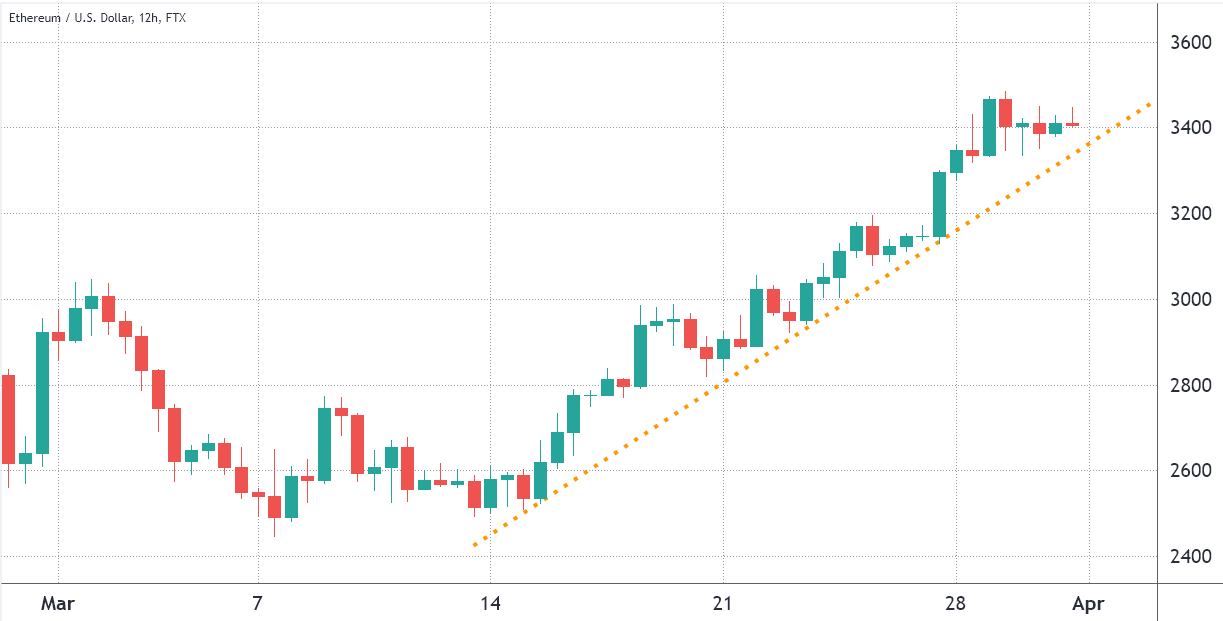Viewport: 1223px width, 621px height.
Task: Pick the 2800 price axis label
Action: (1190, 386)
